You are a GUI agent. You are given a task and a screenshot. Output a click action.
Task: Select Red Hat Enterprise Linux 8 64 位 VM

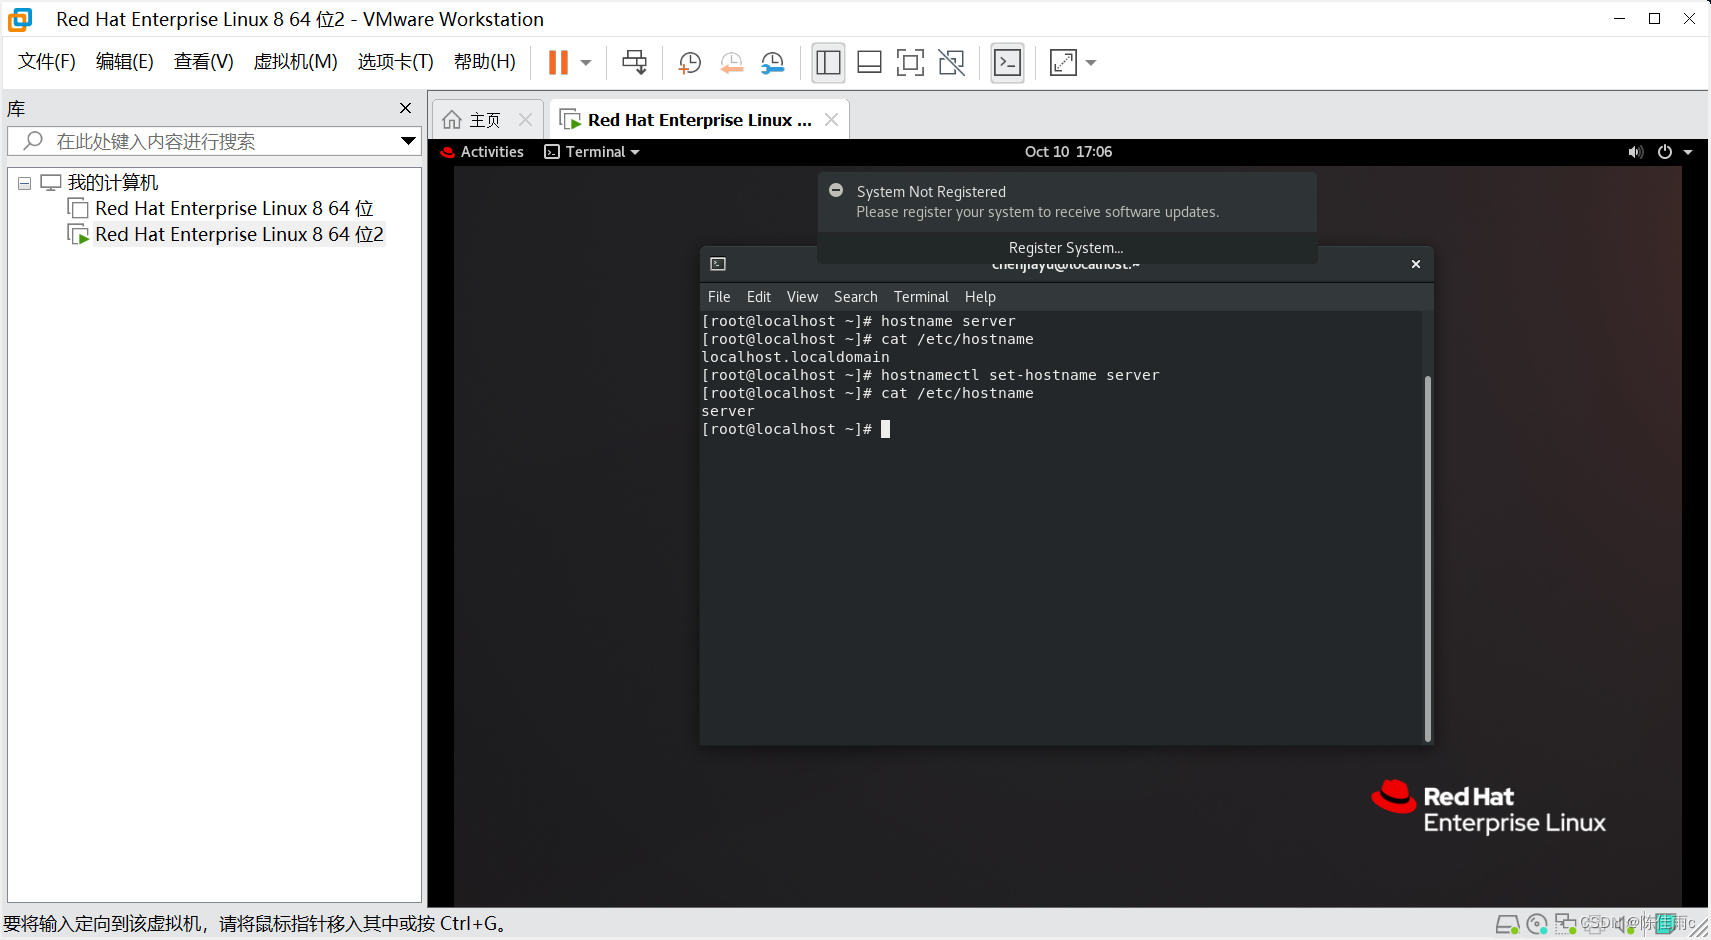[234, 208]
